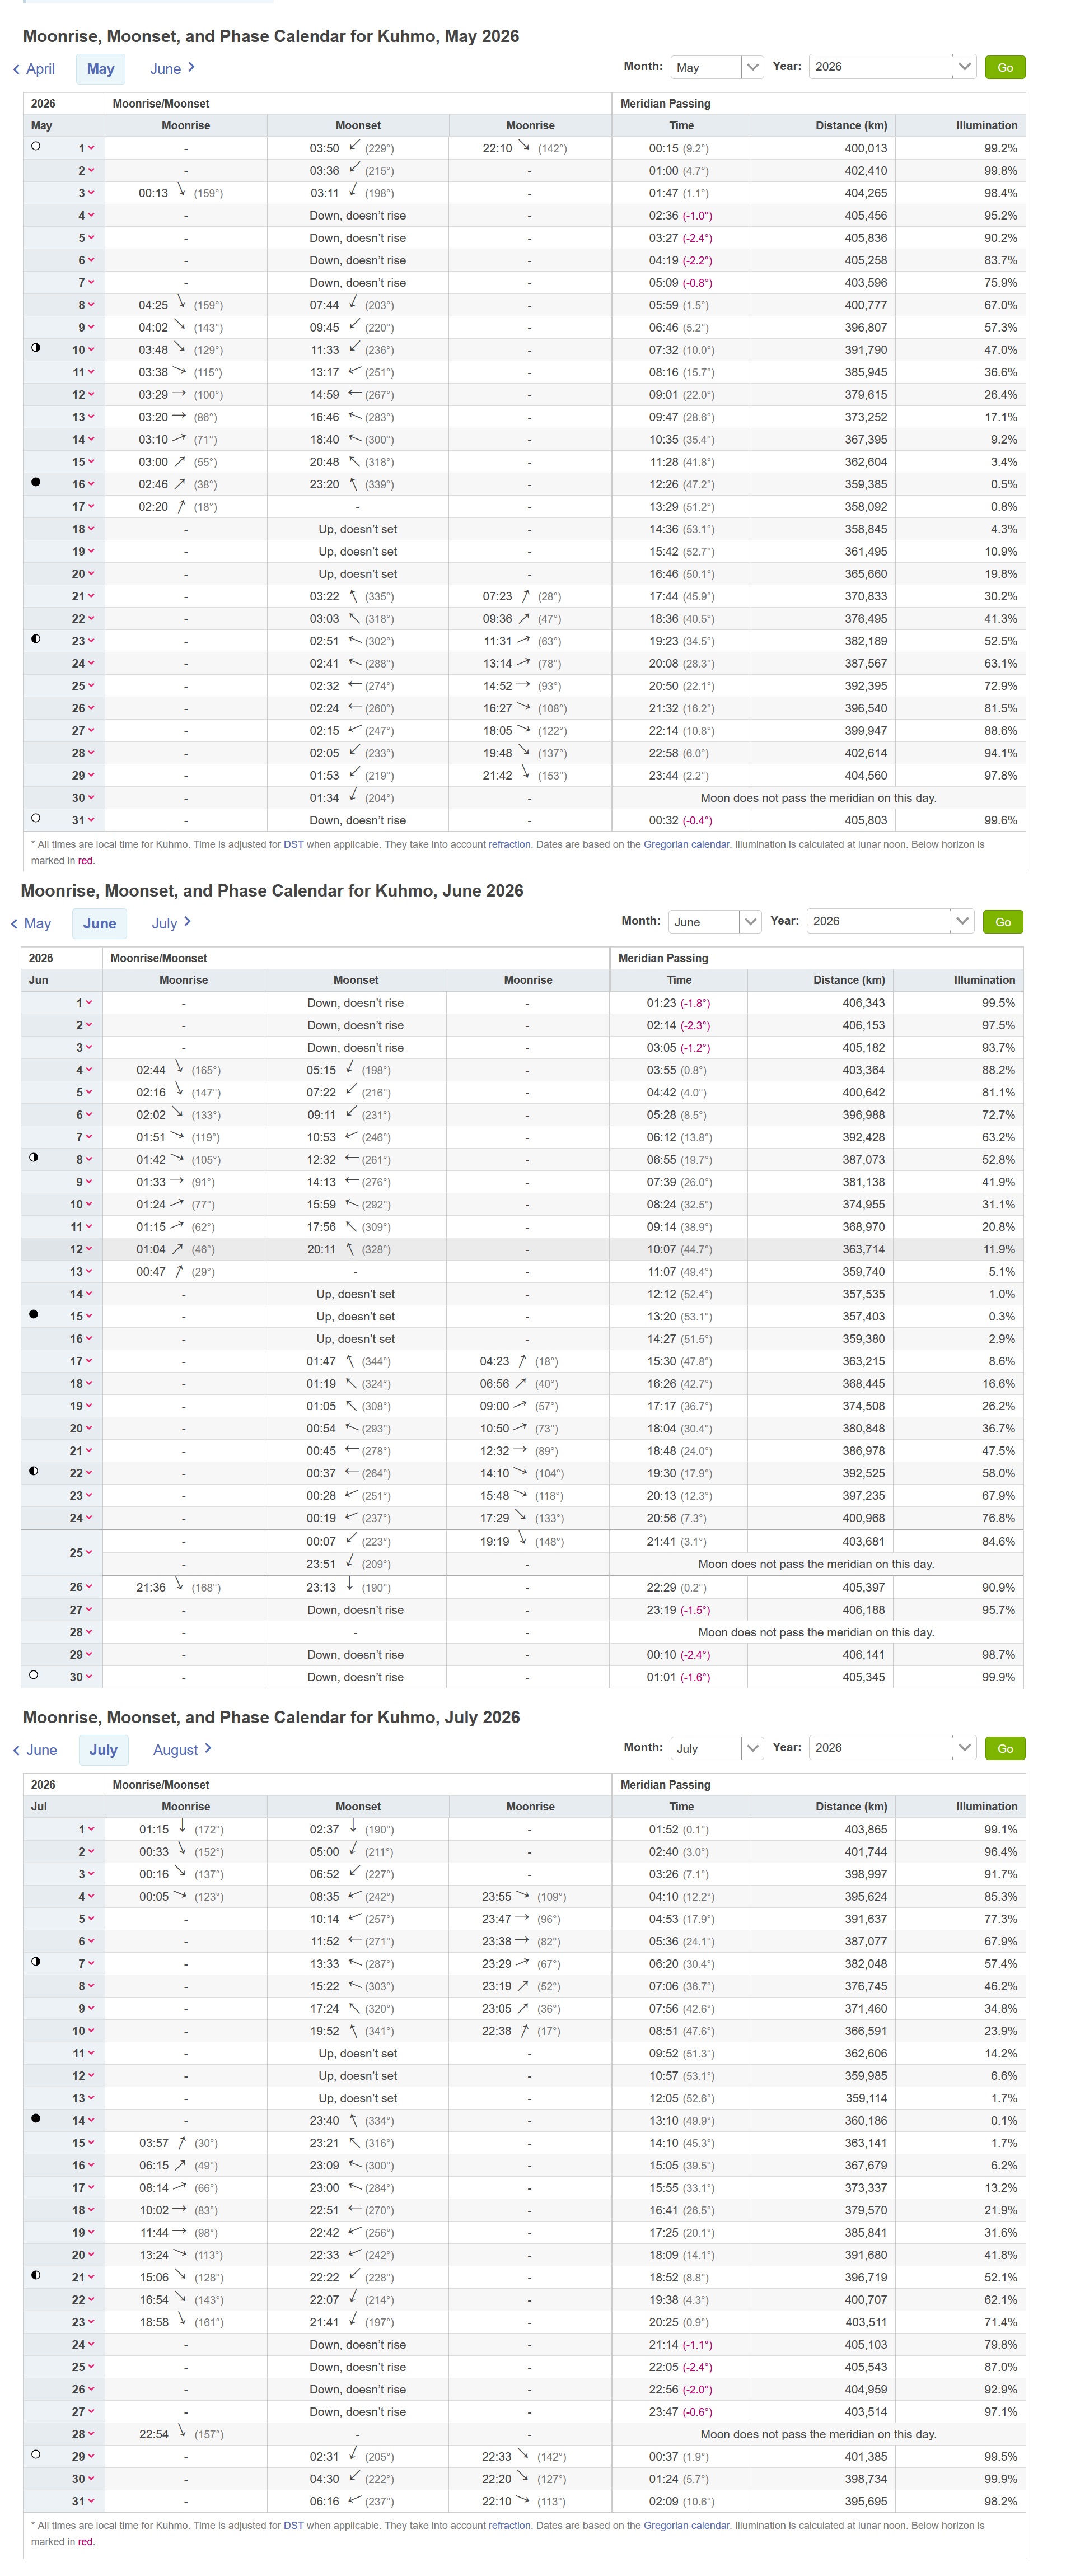Image resolution: width=1066 pixels, height=2576 pixels.
Task: Expand the June 17 row details
Action: pos(89,1361)
